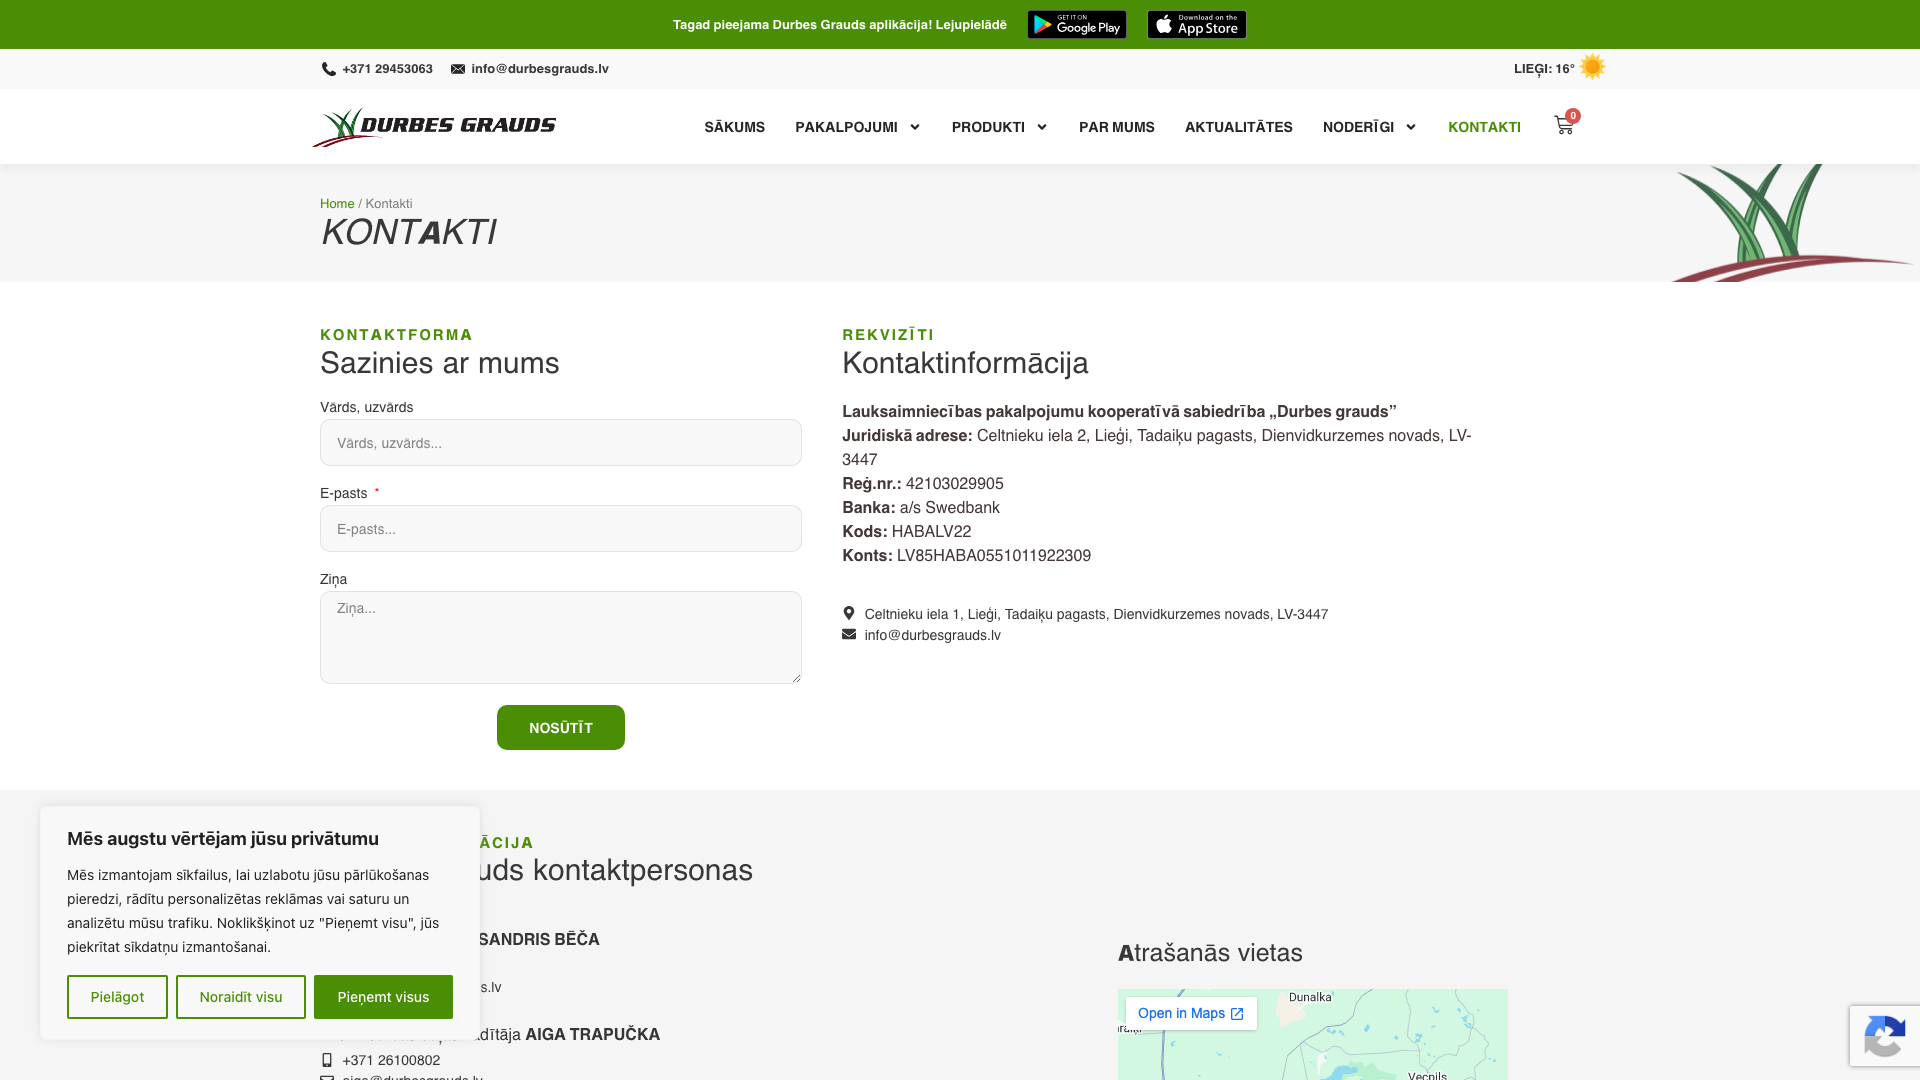Open the shopping cart icon
Viewport: 1920px width, 1080px height.
tap(1564, 126)
